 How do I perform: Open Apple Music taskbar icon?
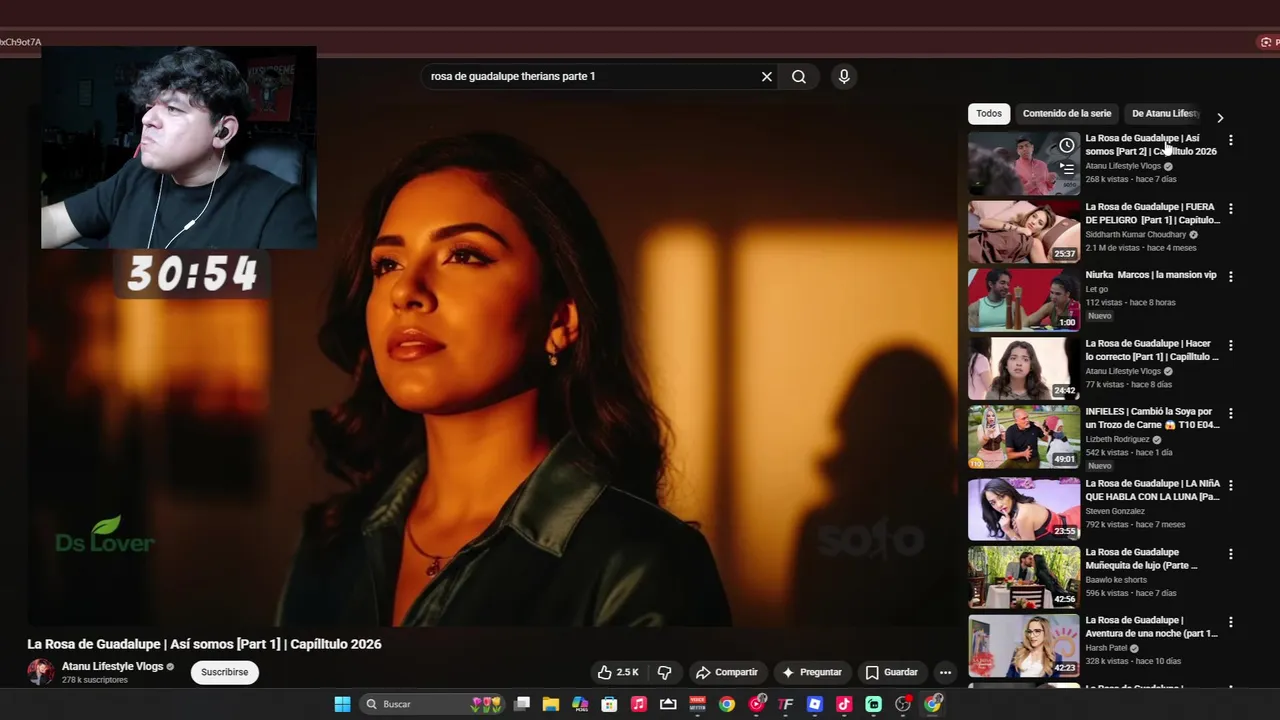coord(639,704)
